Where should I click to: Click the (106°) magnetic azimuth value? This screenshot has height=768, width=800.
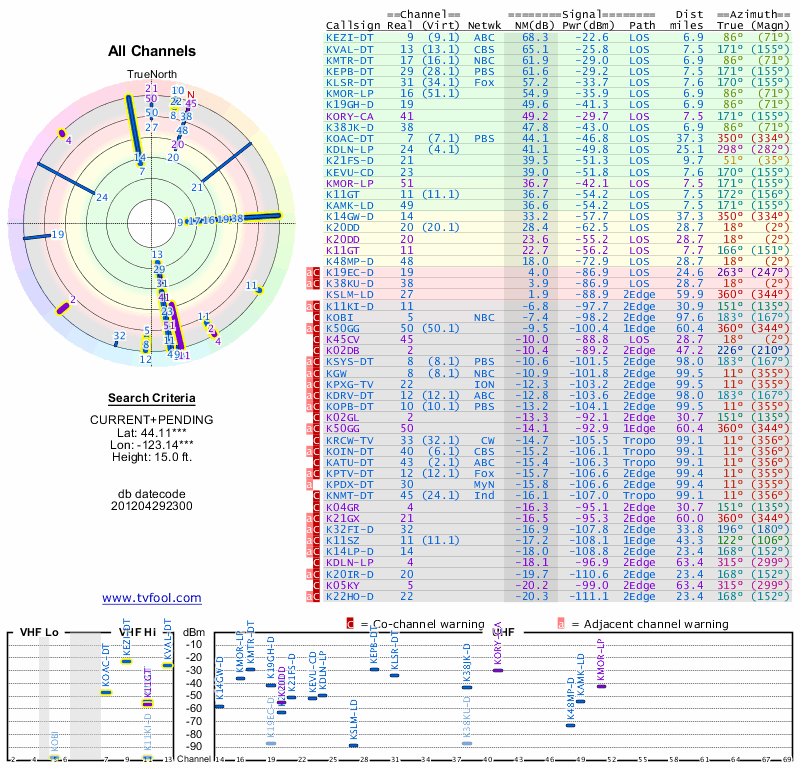(770, 540)
